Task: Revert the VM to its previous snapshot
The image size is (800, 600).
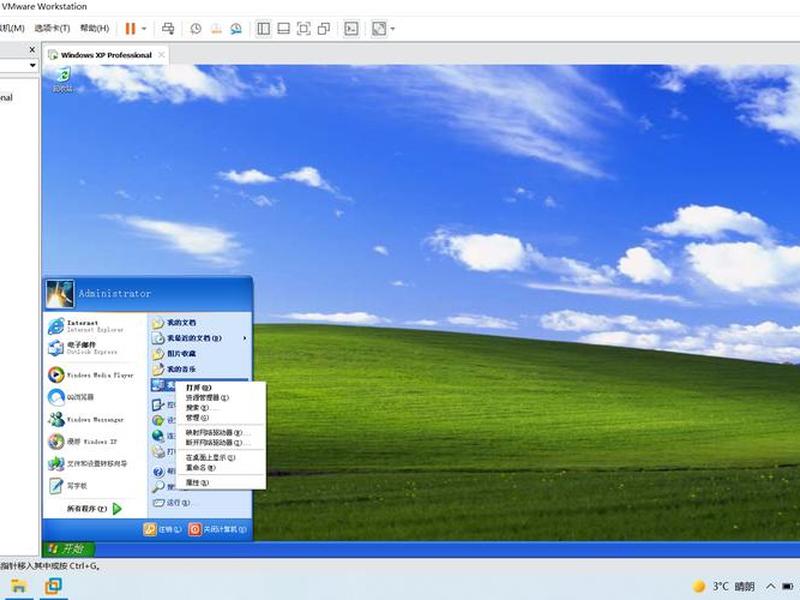Action: pyautogui.click(x=216, y=29)
